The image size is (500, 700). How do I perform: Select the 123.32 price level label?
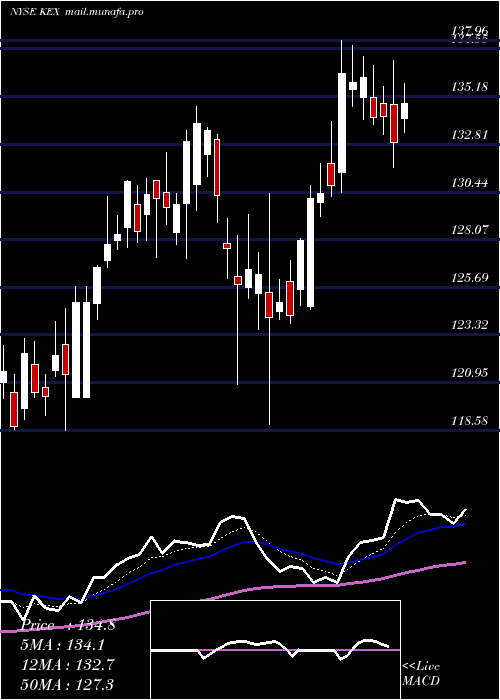pyautogui.click(x=469, y=325)
